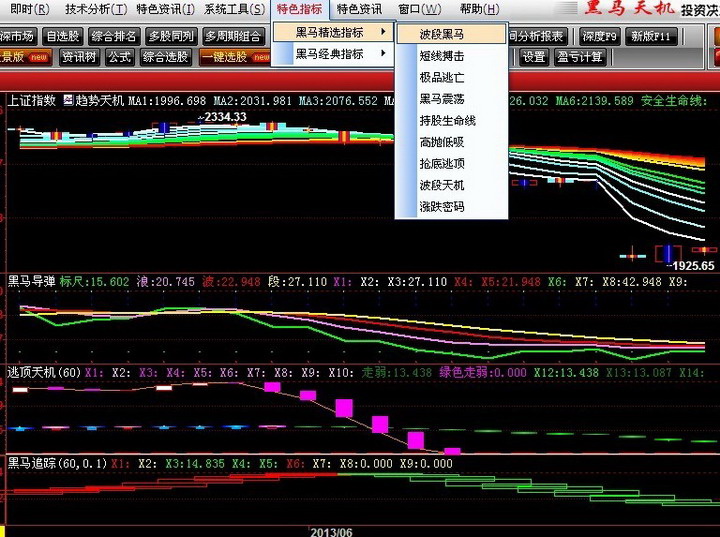Open the 公式 editor button
Viewport: 720px width, 537px height.
[119, 57]
